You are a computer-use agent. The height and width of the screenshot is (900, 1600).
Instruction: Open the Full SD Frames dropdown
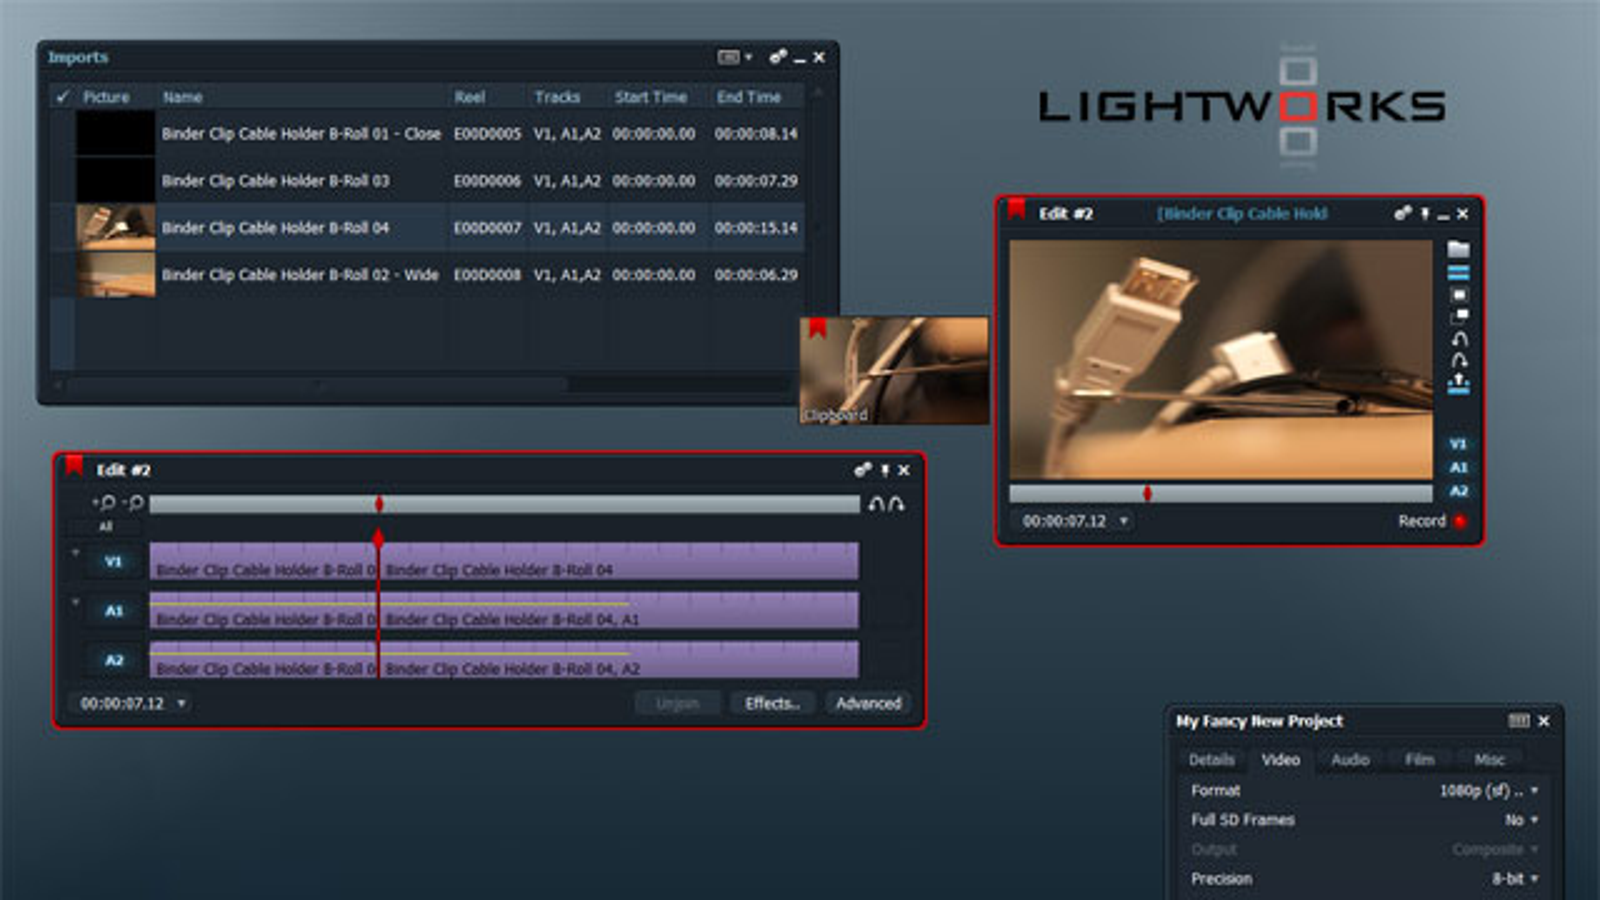tap(1521, 820)
